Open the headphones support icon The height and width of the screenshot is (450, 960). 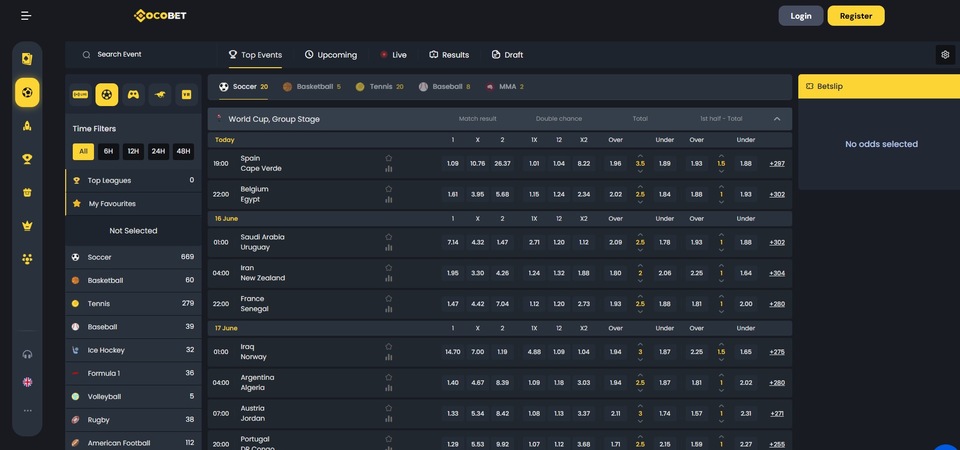coord(27,354)
